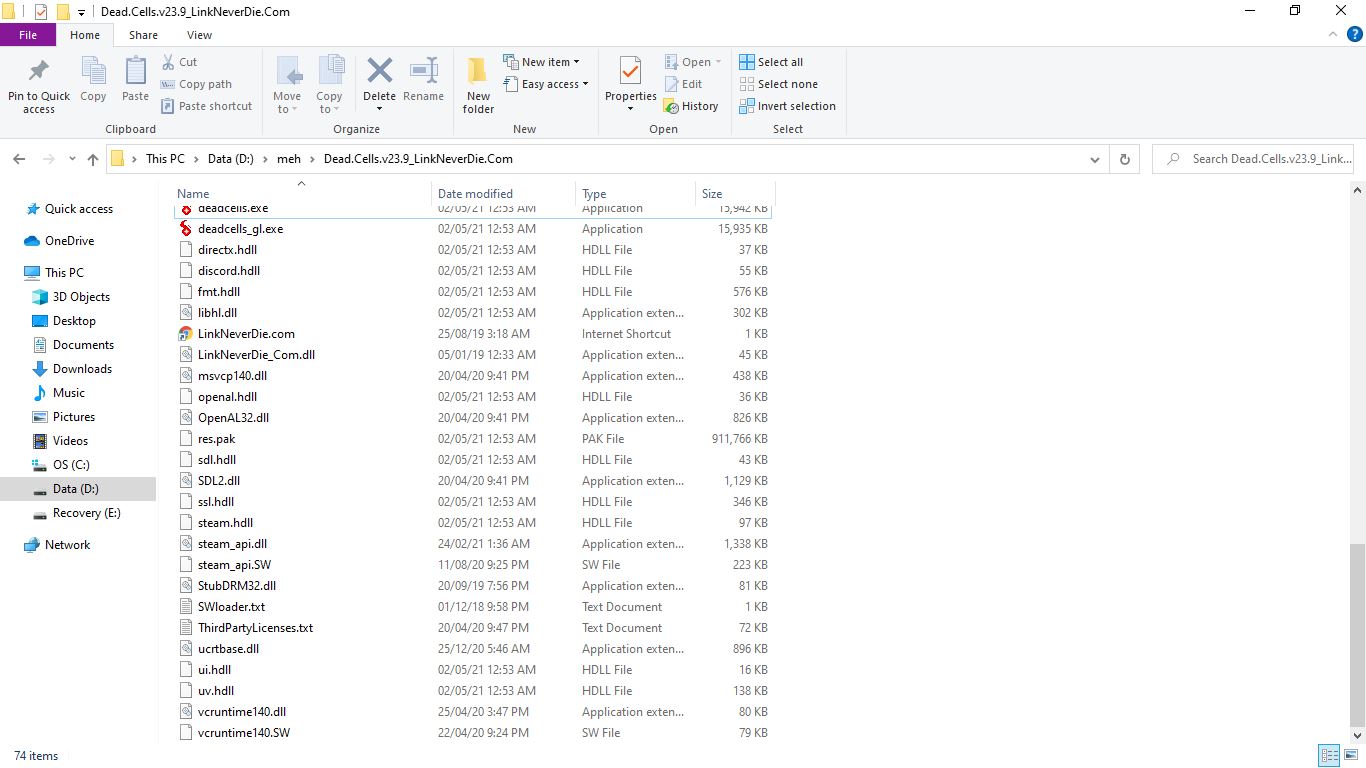
Task: Open the Help question mark icon
Action: [1355, 34]
